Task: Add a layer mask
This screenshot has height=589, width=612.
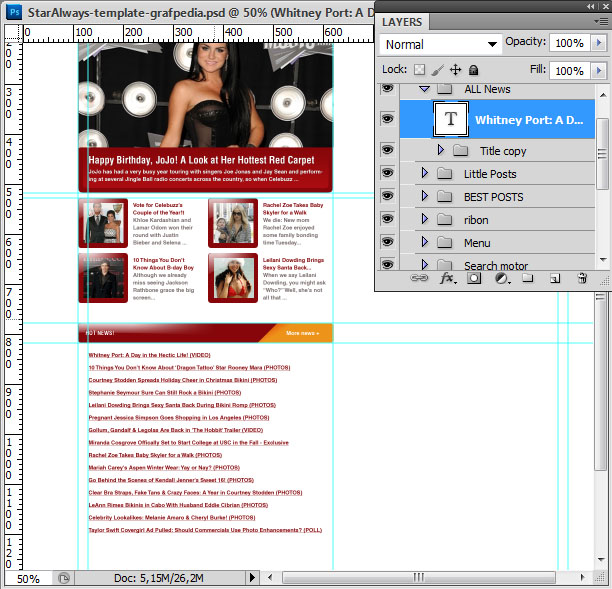Action: point(474,278)
